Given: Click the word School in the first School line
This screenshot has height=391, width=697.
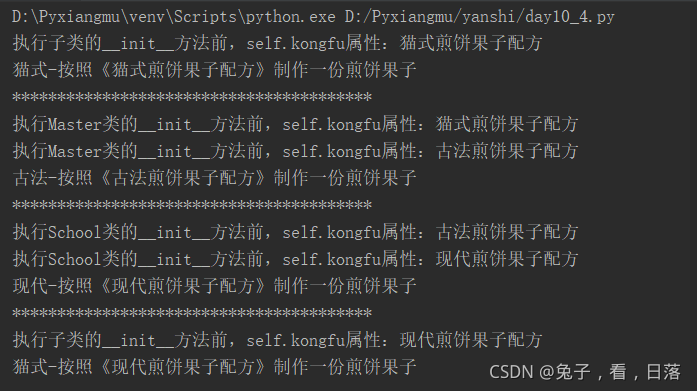Looking at the screenshot, I should (x=75, y=232).
